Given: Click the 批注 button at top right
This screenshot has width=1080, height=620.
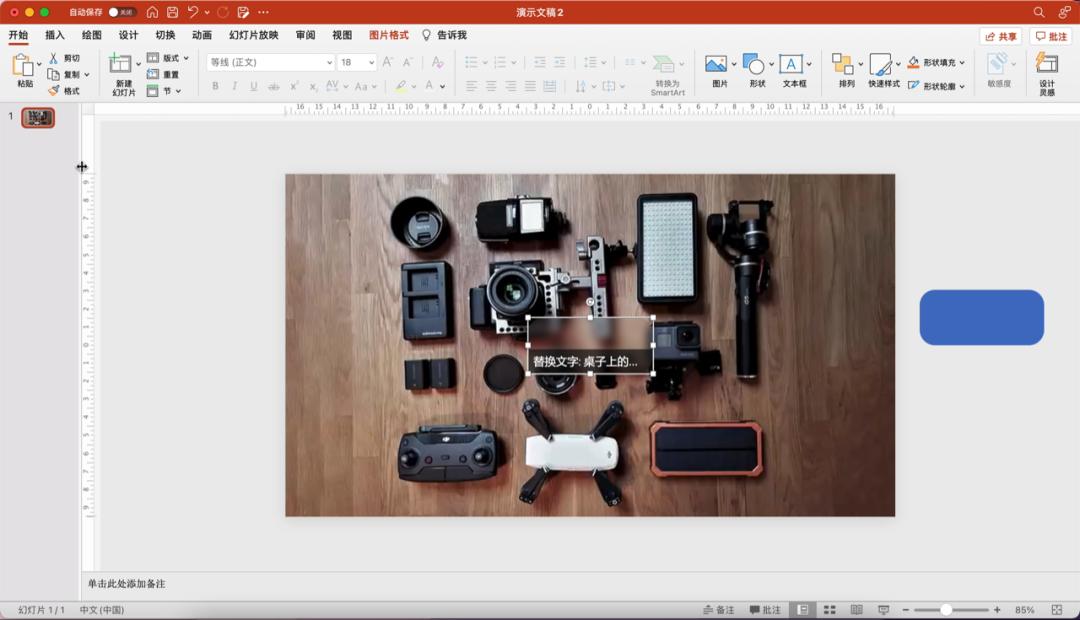Looking at the screenshot, I should click(x=1051, y=36).
